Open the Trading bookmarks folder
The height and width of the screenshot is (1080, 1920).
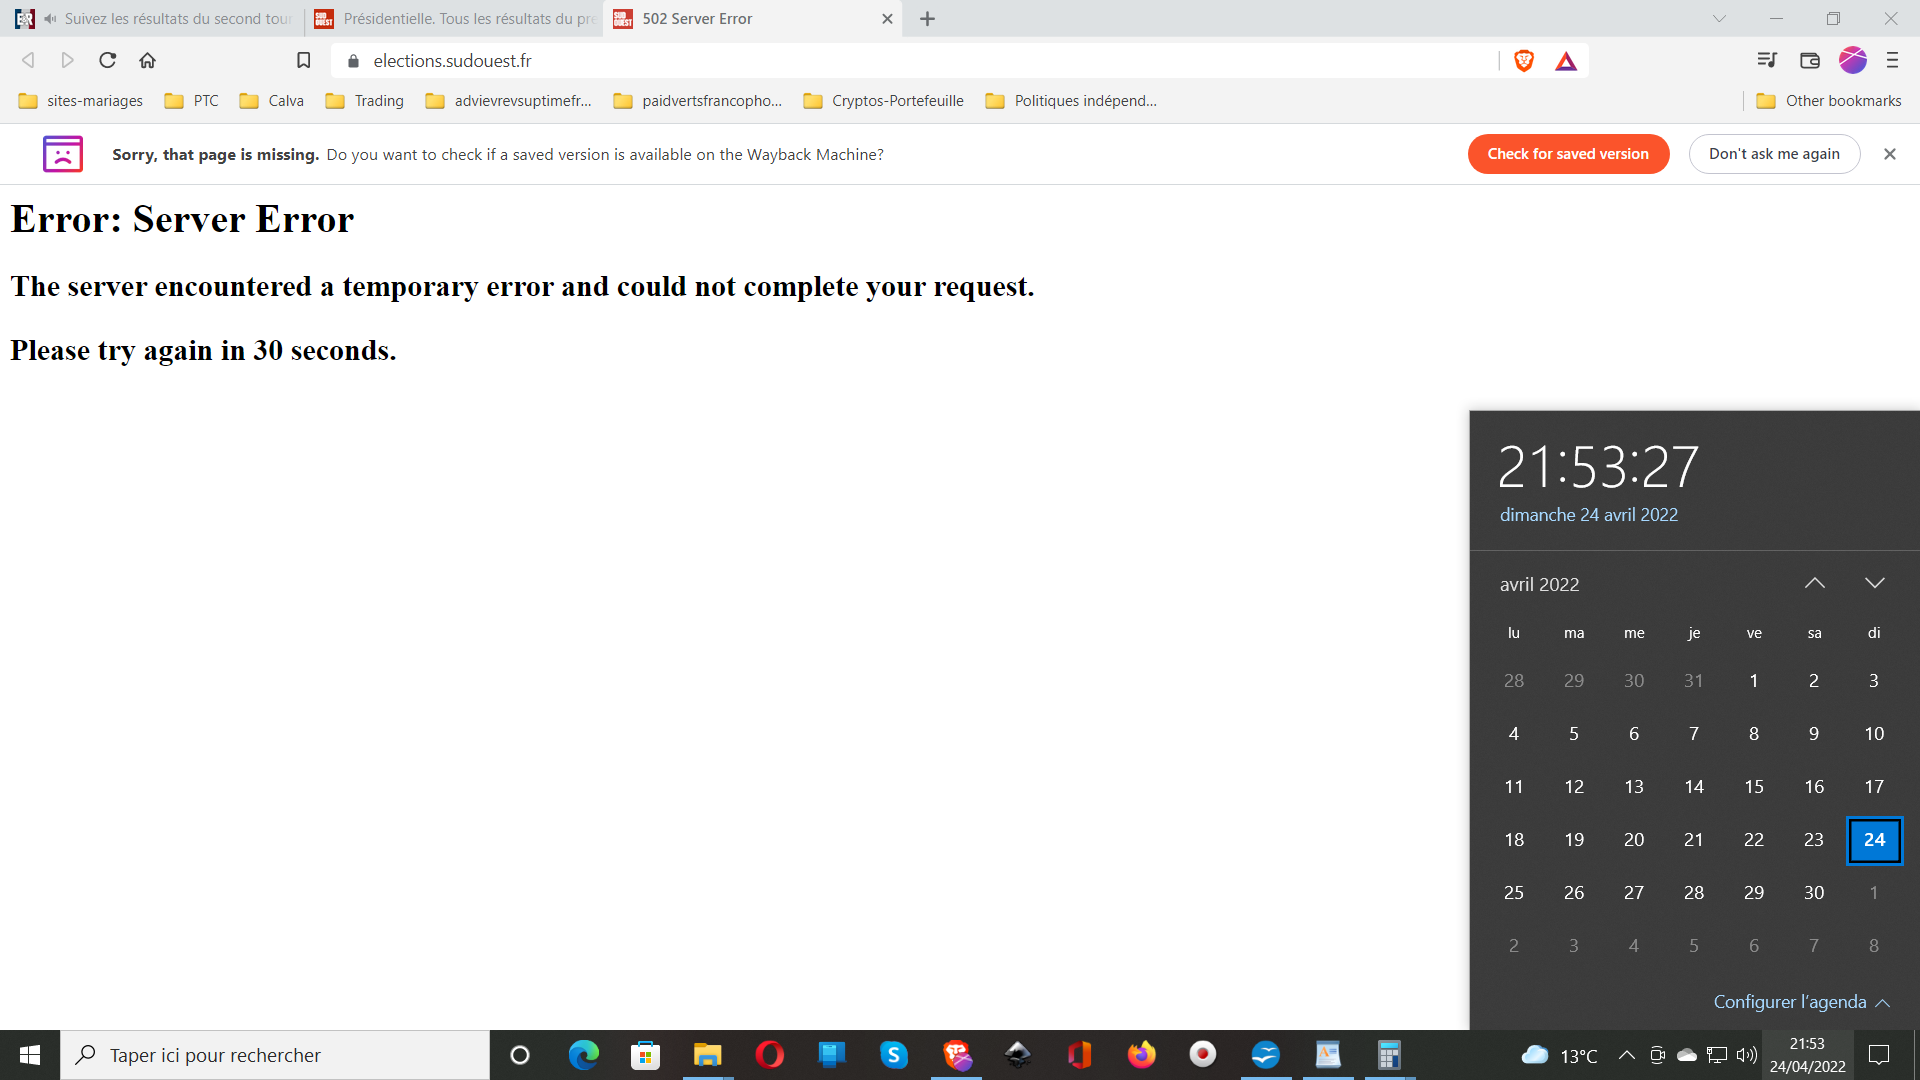point(365,101)
